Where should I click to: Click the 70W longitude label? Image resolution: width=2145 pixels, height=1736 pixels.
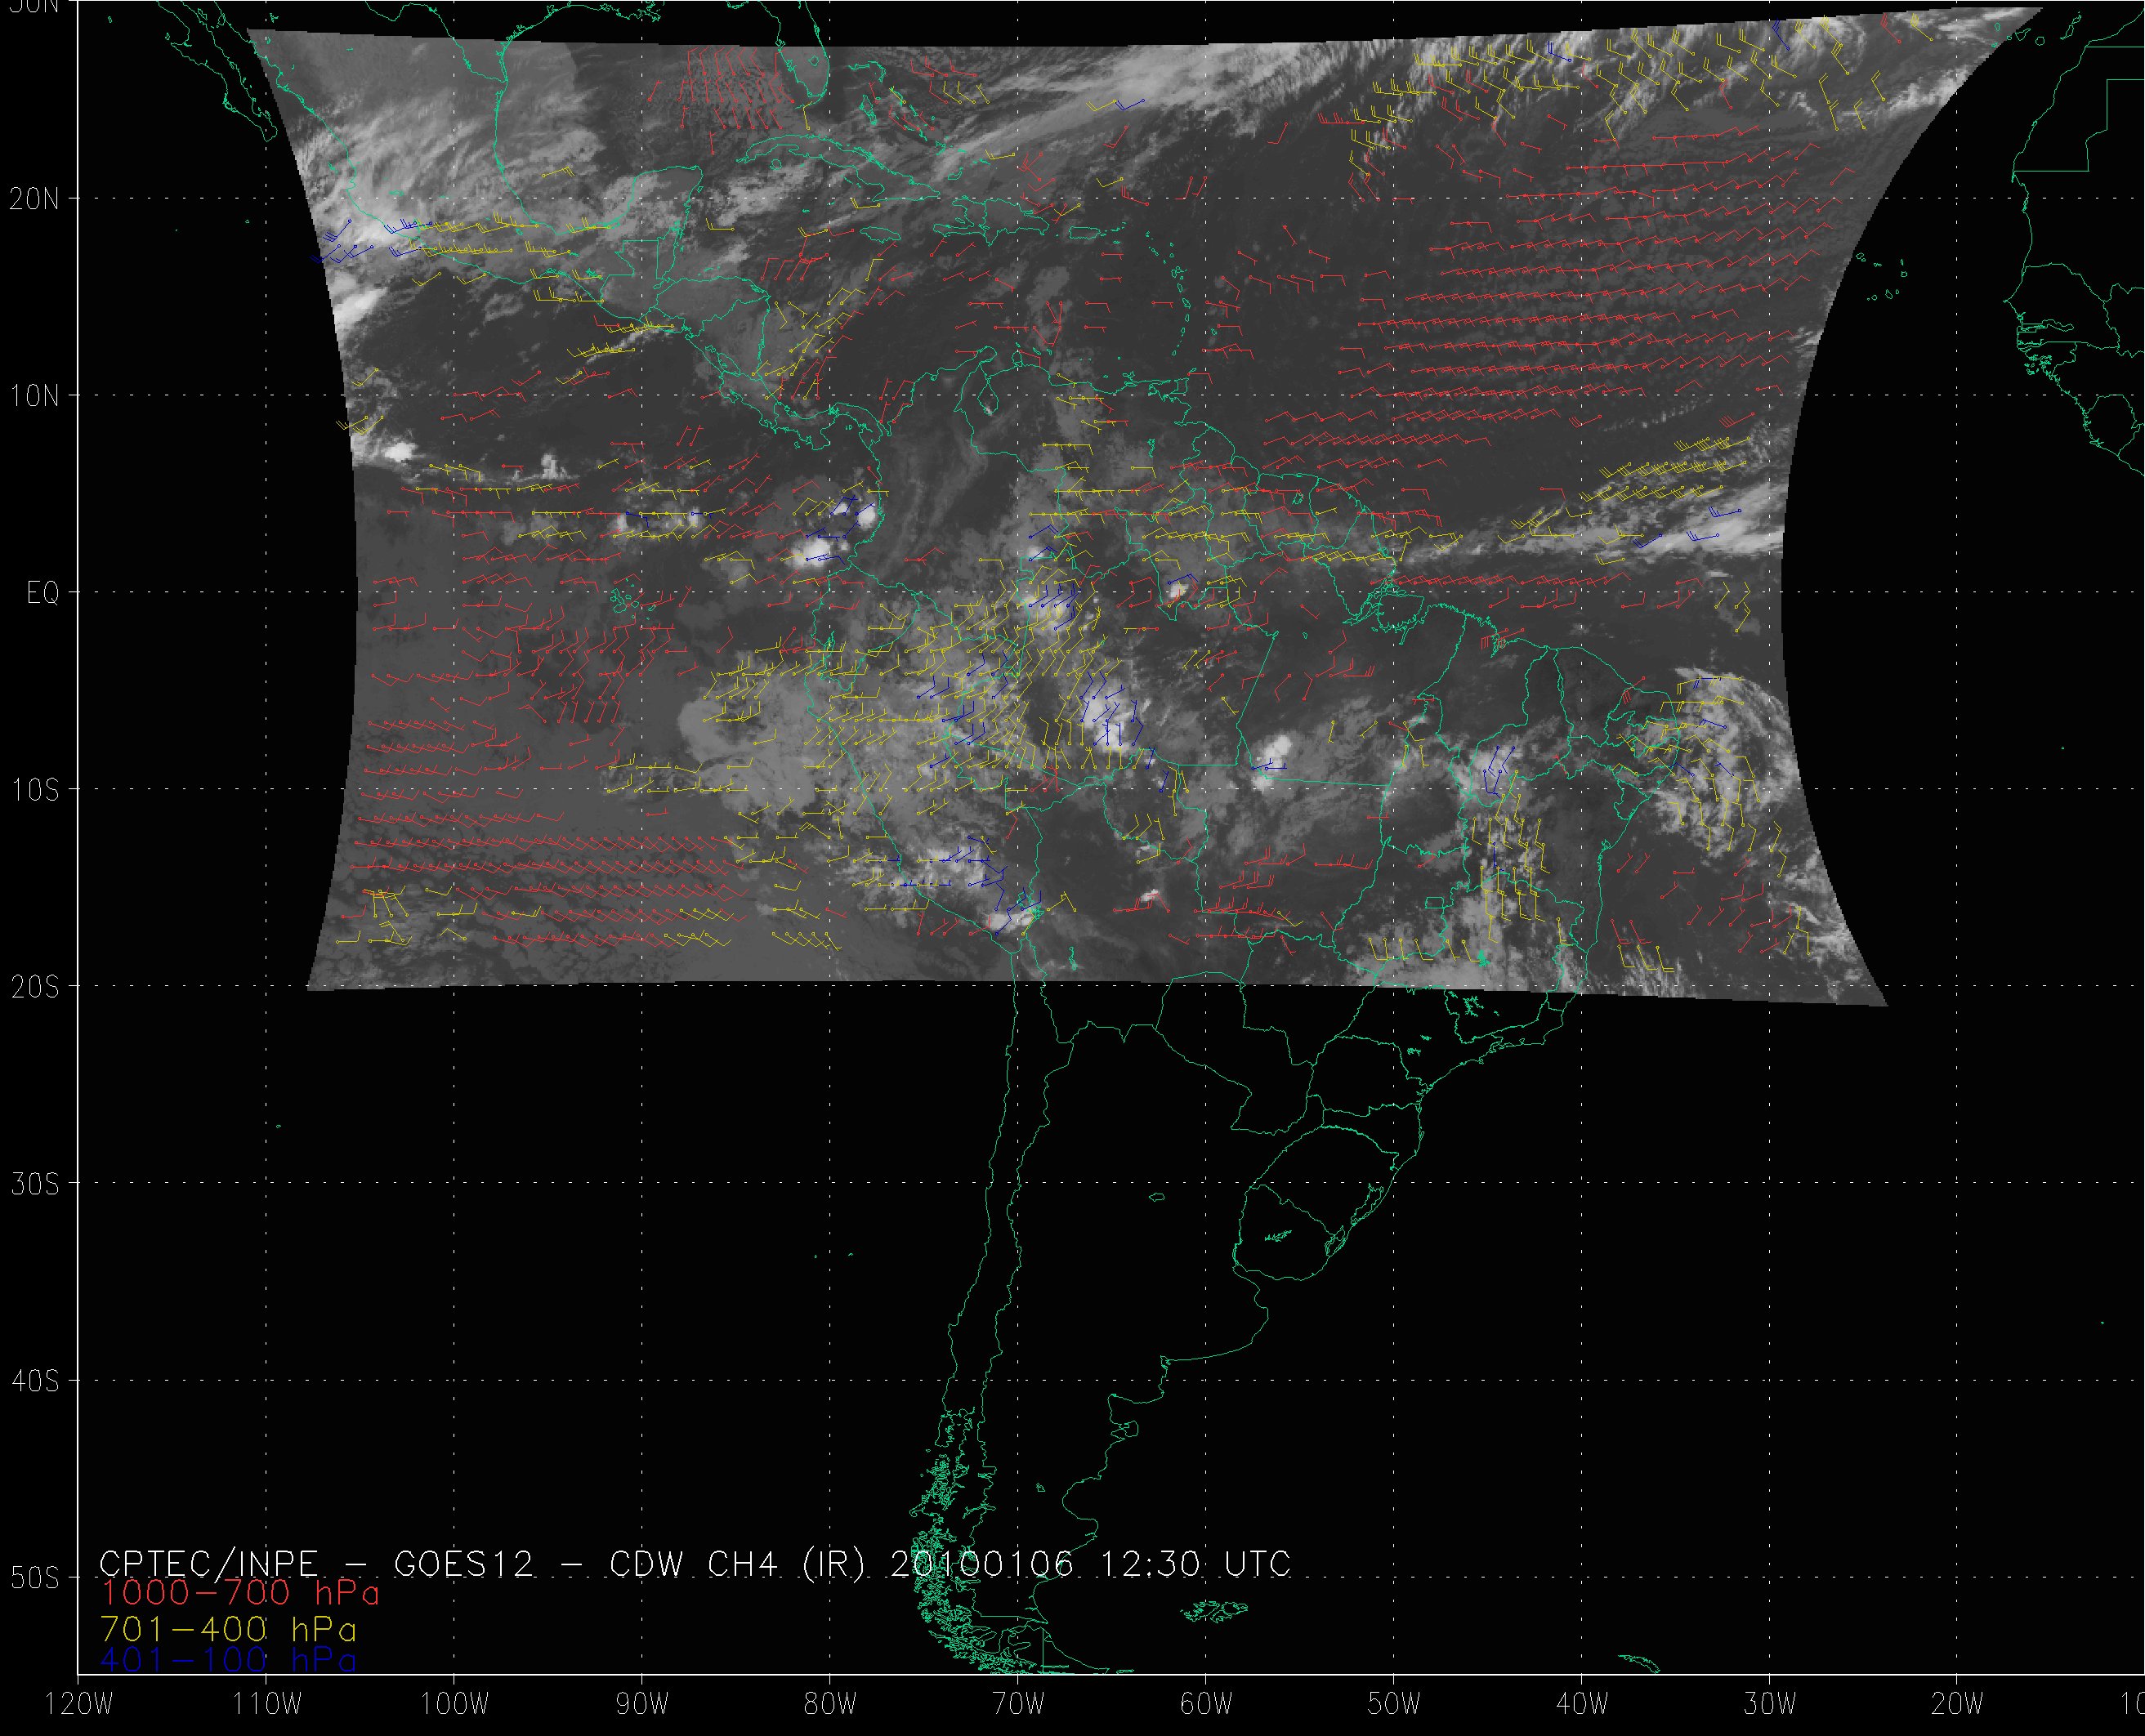(1019, 1704)
